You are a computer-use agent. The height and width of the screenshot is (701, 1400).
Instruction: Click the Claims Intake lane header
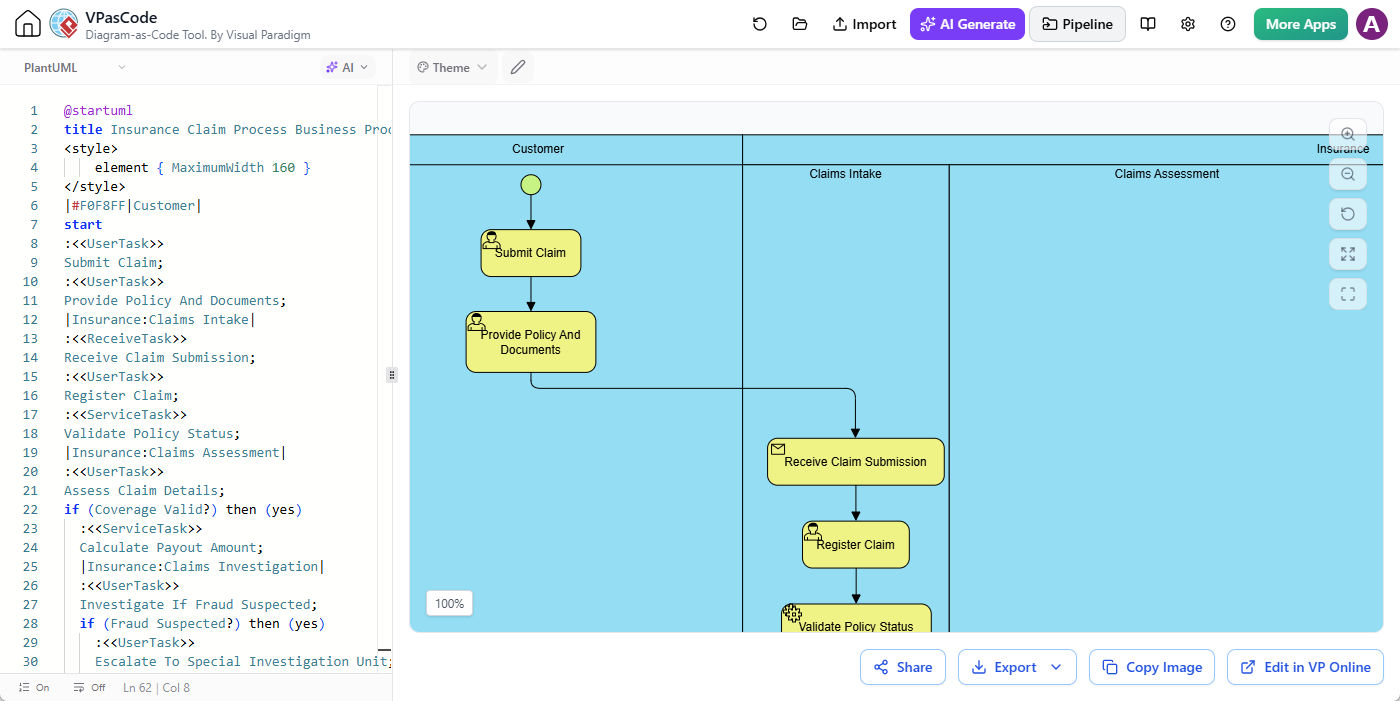(845, 174)
